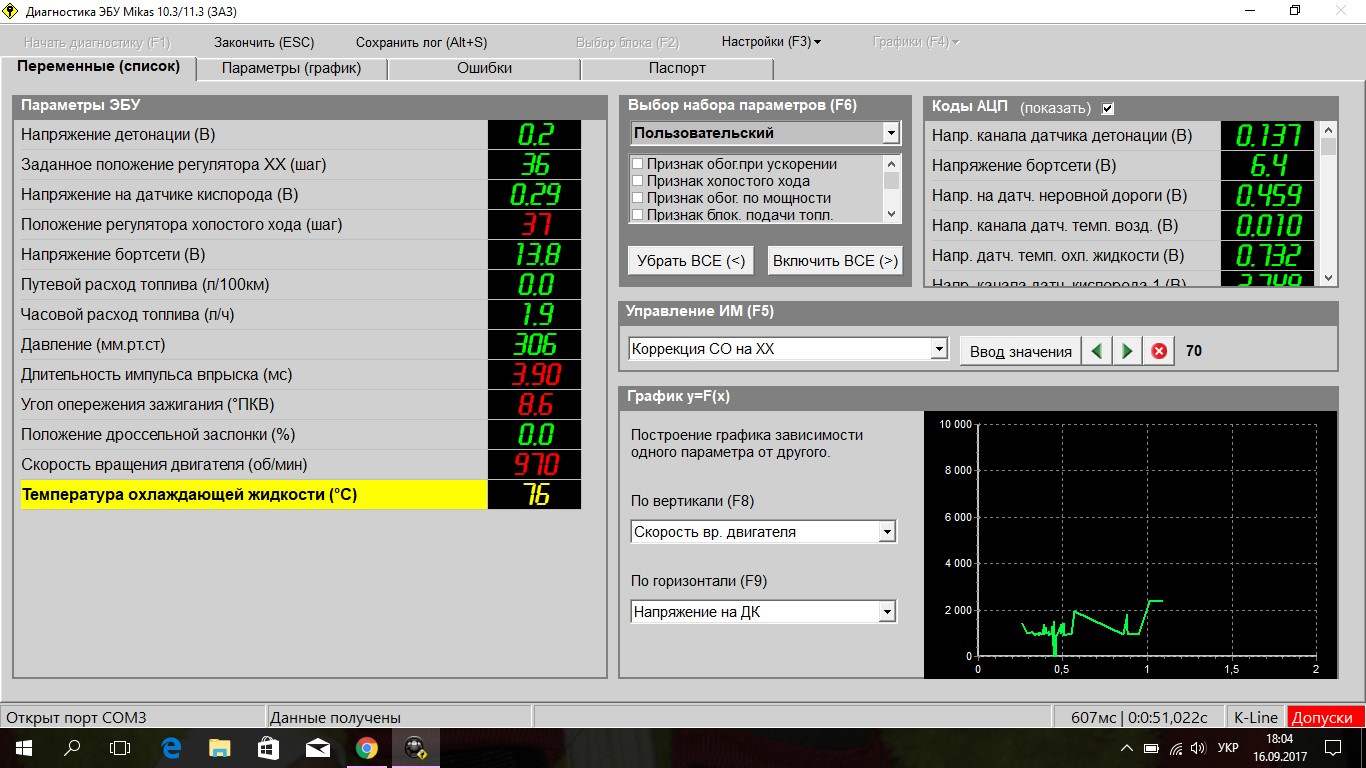Expand vertical axis 'Скорость вр. двигателя' dropdown
1366x768 pixels.
click(x=886, y=533)
